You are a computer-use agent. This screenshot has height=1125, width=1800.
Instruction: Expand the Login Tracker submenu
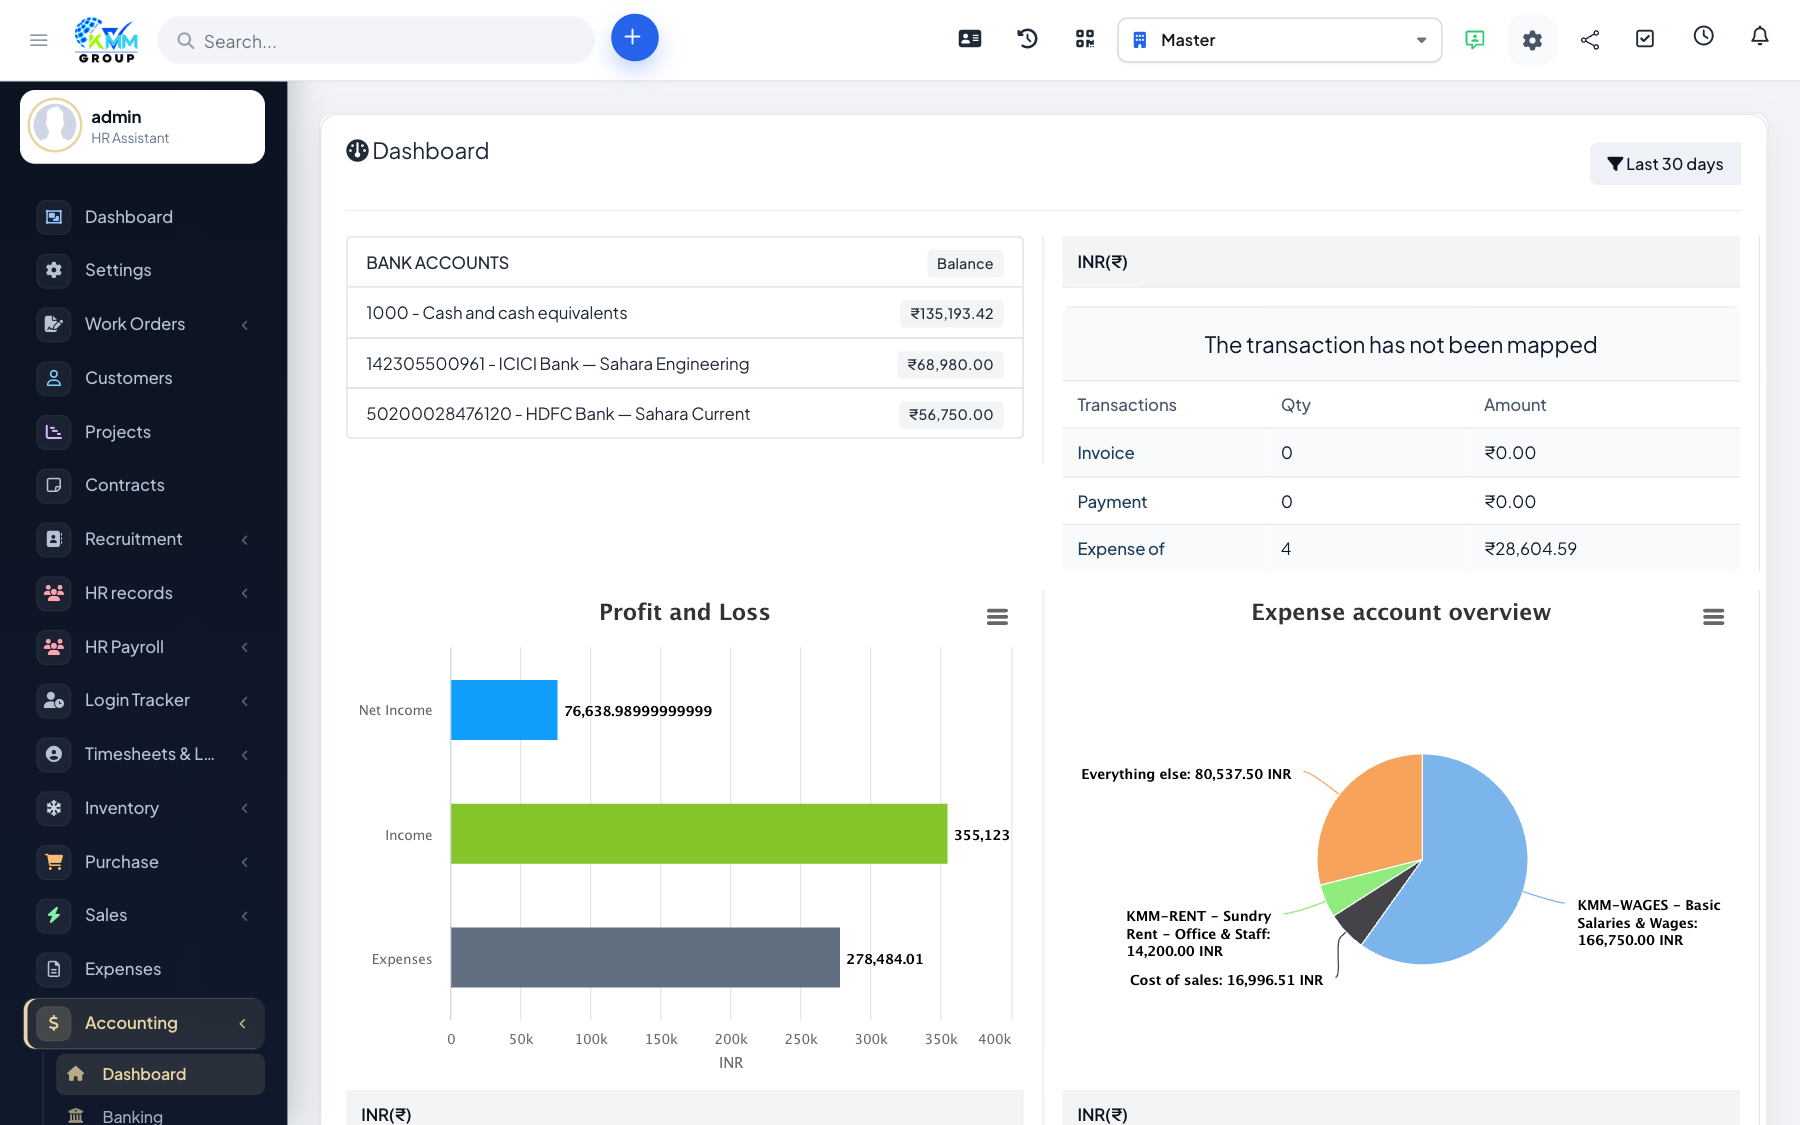pos(143,700)
